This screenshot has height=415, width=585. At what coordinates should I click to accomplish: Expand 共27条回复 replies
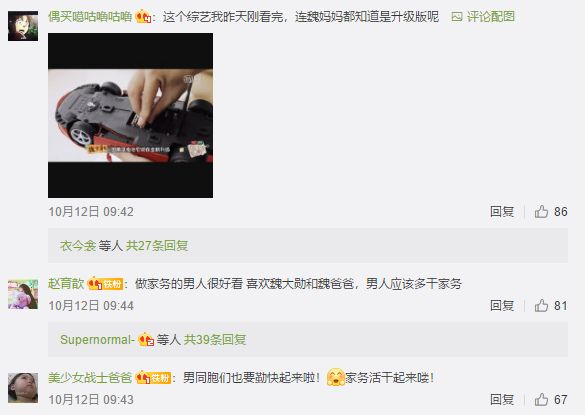click(x=157, y=246)
